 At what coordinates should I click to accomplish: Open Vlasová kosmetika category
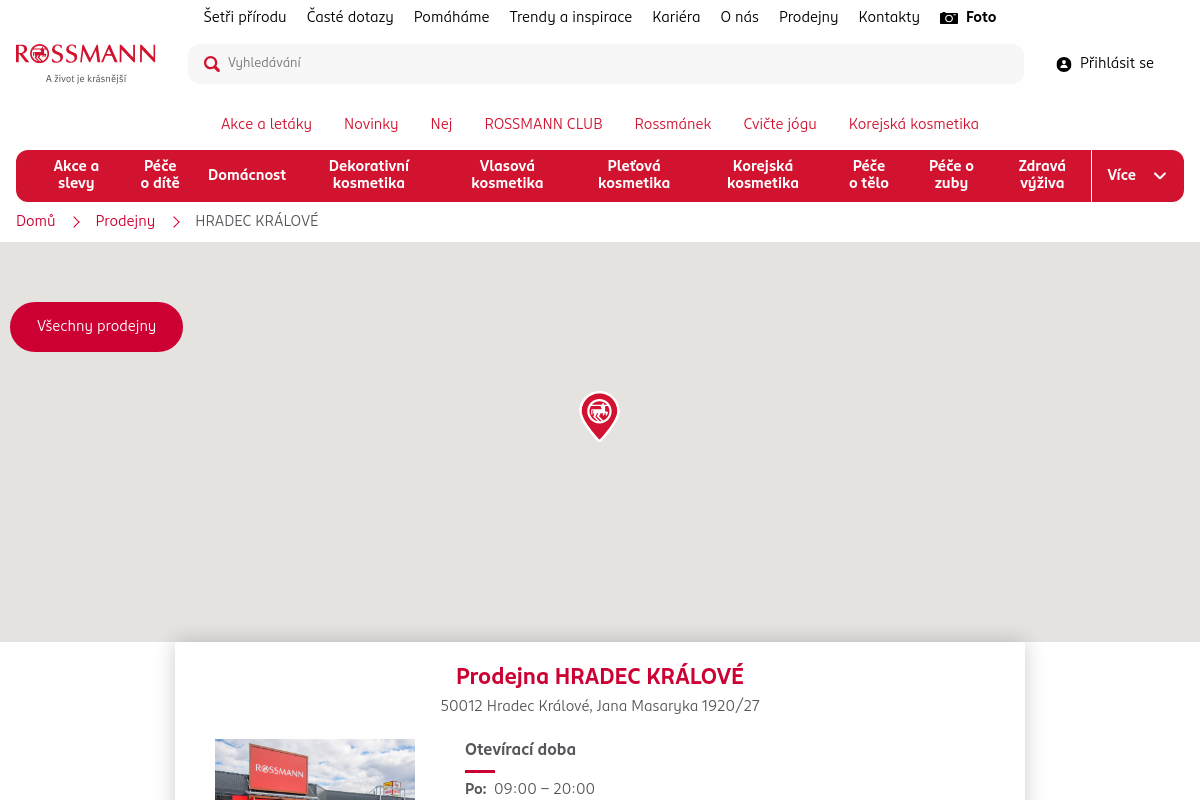click(x=507, y=175)
